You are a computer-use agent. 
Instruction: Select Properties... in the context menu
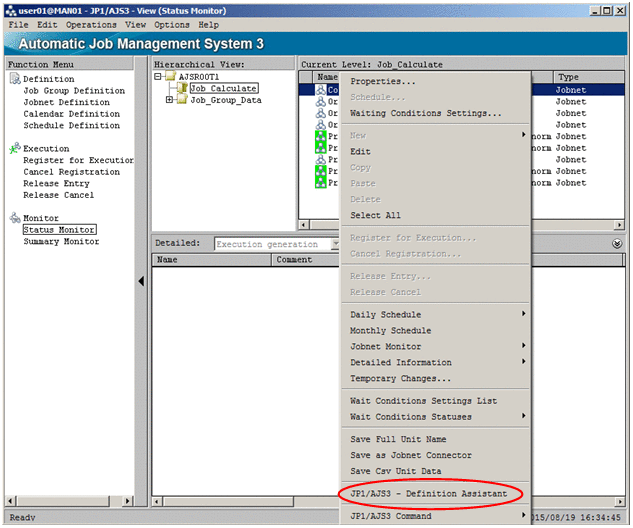[x=383, y=81]
